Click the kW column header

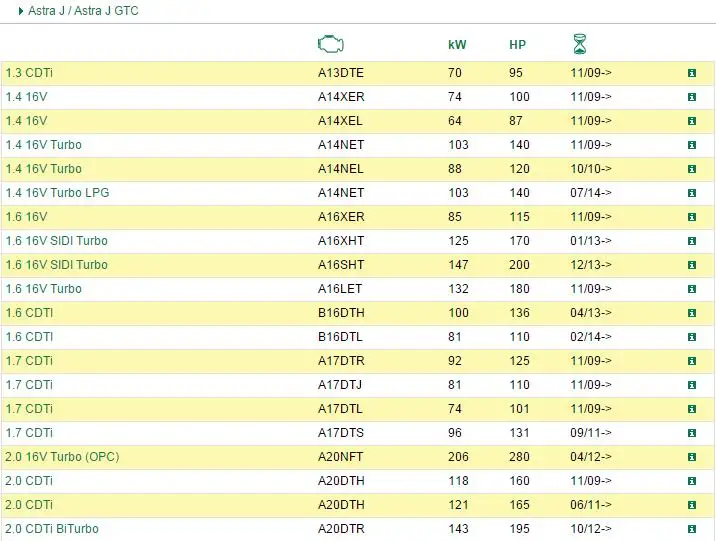coord(457,45)
